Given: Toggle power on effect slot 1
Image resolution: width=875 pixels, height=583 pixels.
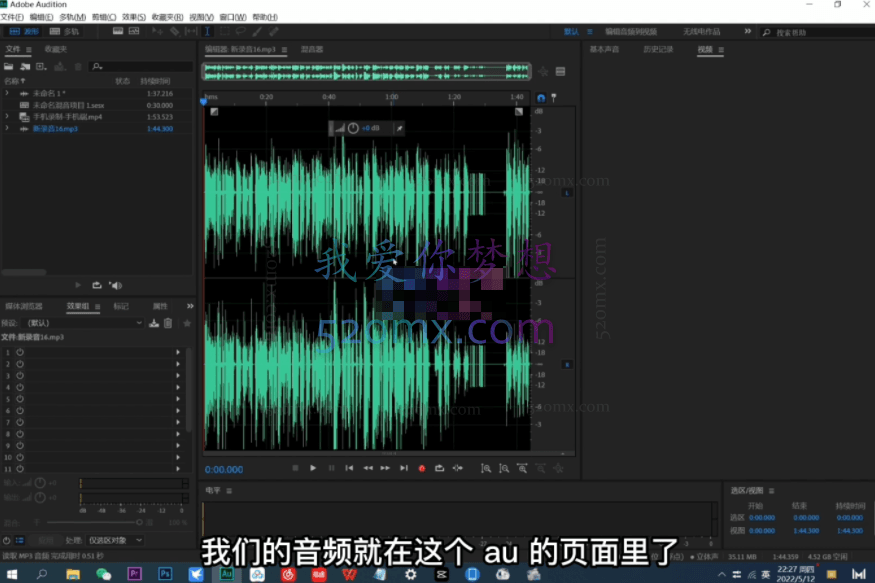Looking at the screenshot, I should click(x=19, y=351).
